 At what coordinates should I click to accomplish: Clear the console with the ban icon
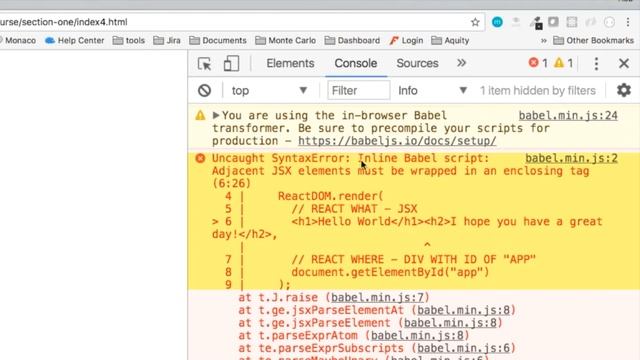tap(204, 90)
